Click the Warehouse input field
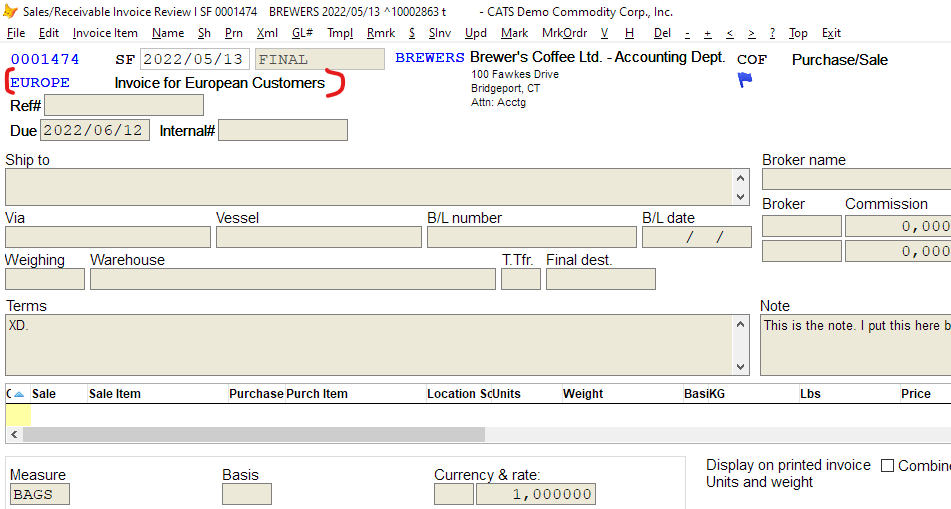This screenshot has height=509, width=951. 293,279
